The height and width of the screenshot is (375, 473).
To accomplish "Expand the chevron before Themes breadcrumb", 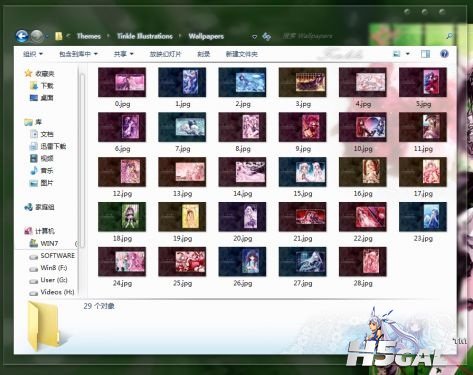I will click(x=68, y=36).
